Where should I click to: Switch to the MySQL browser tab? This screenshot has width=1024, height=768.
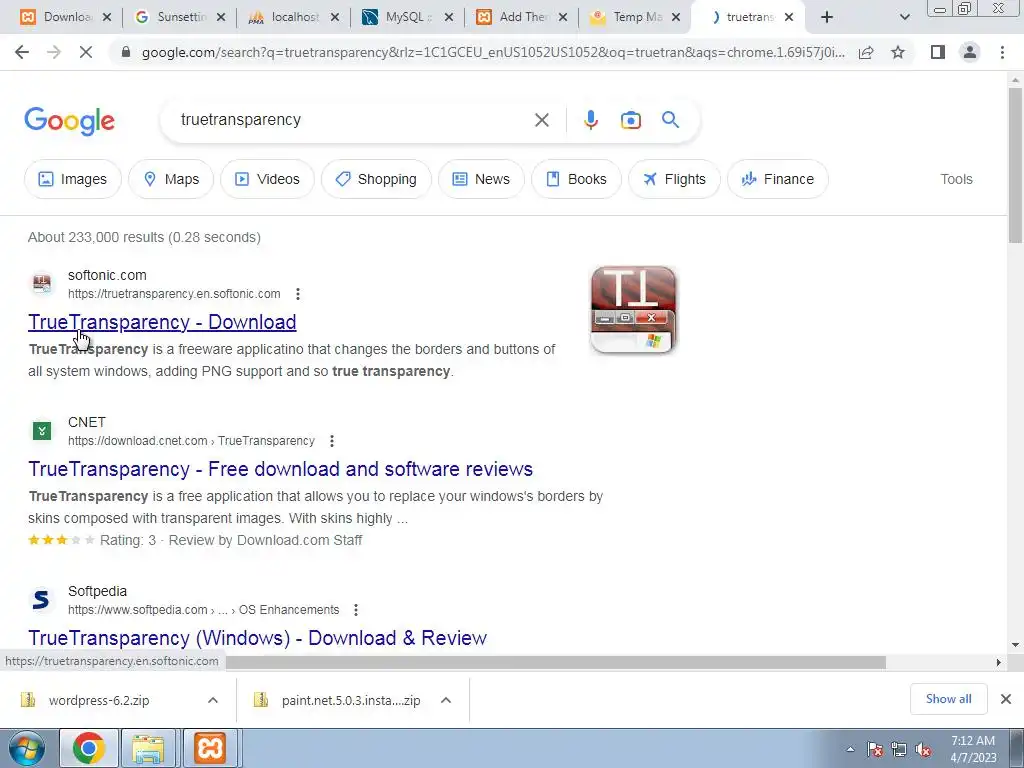406,18
